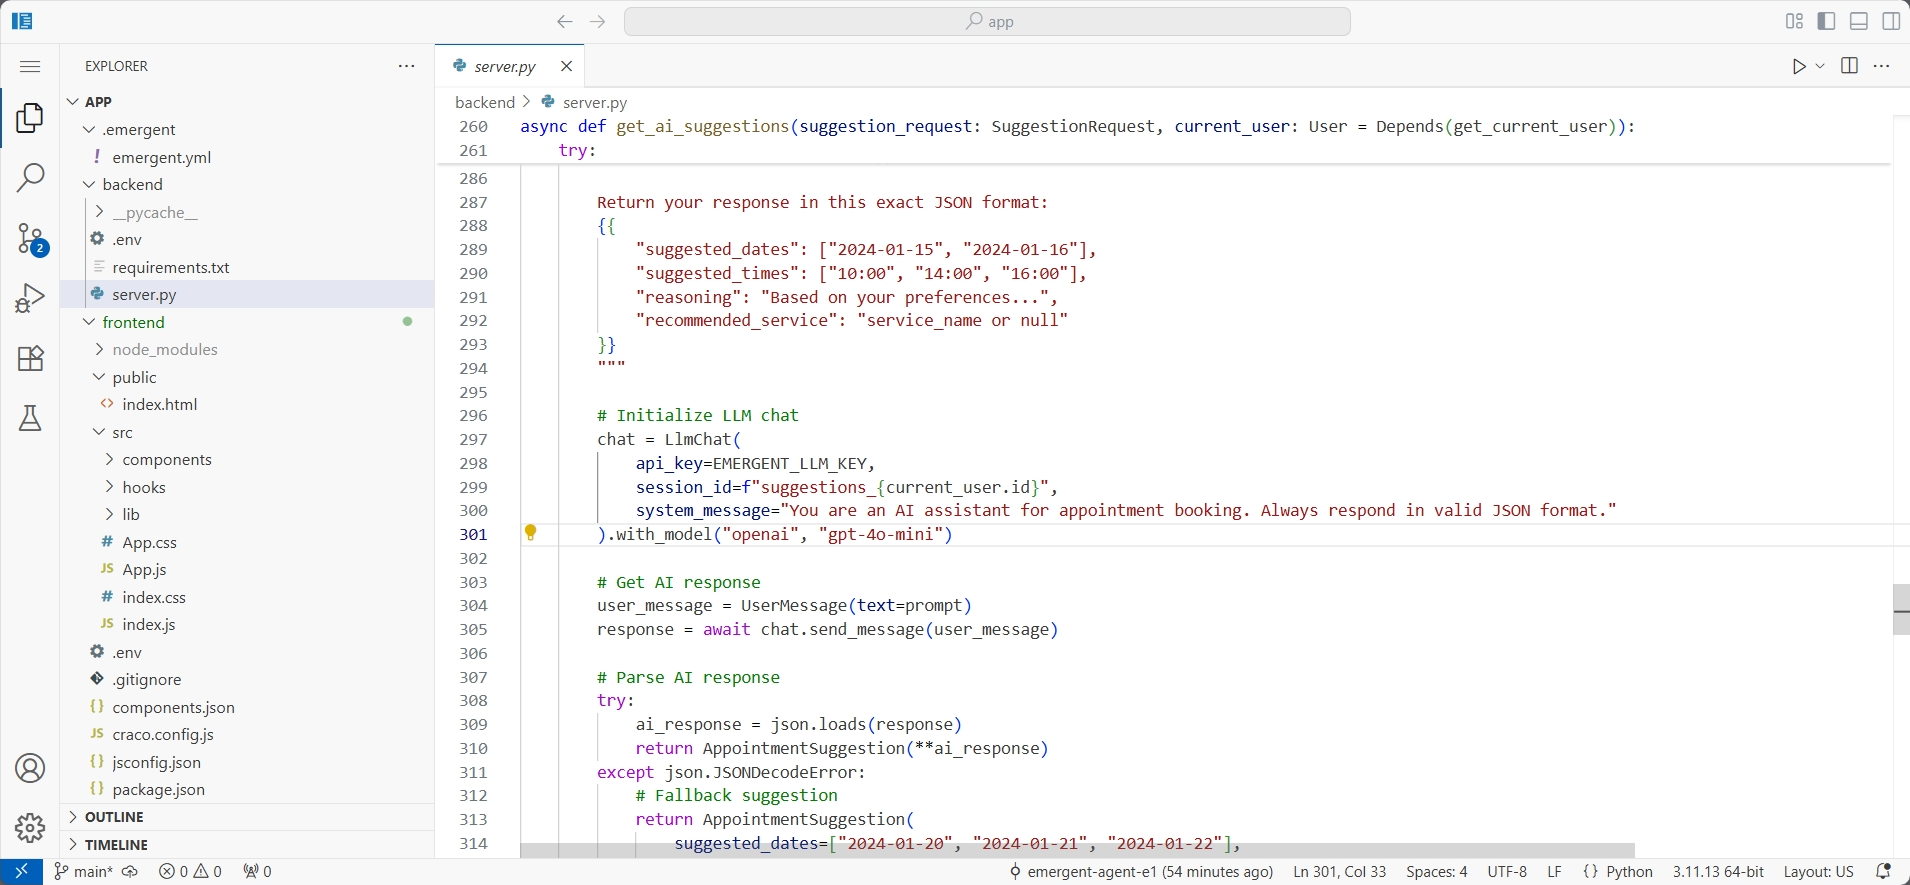Expand the __pycache__ folder
Screen dimensions: 1910x885
247,212
